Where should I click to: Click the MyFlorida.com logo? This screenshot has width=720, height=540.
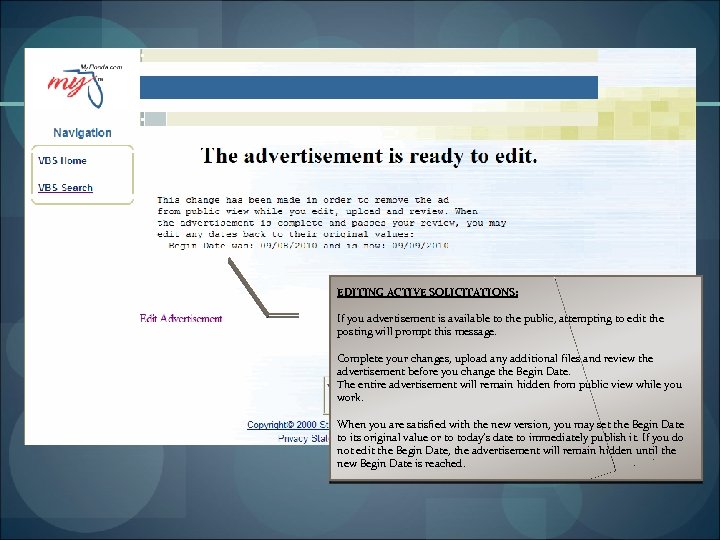coord(85,85)
